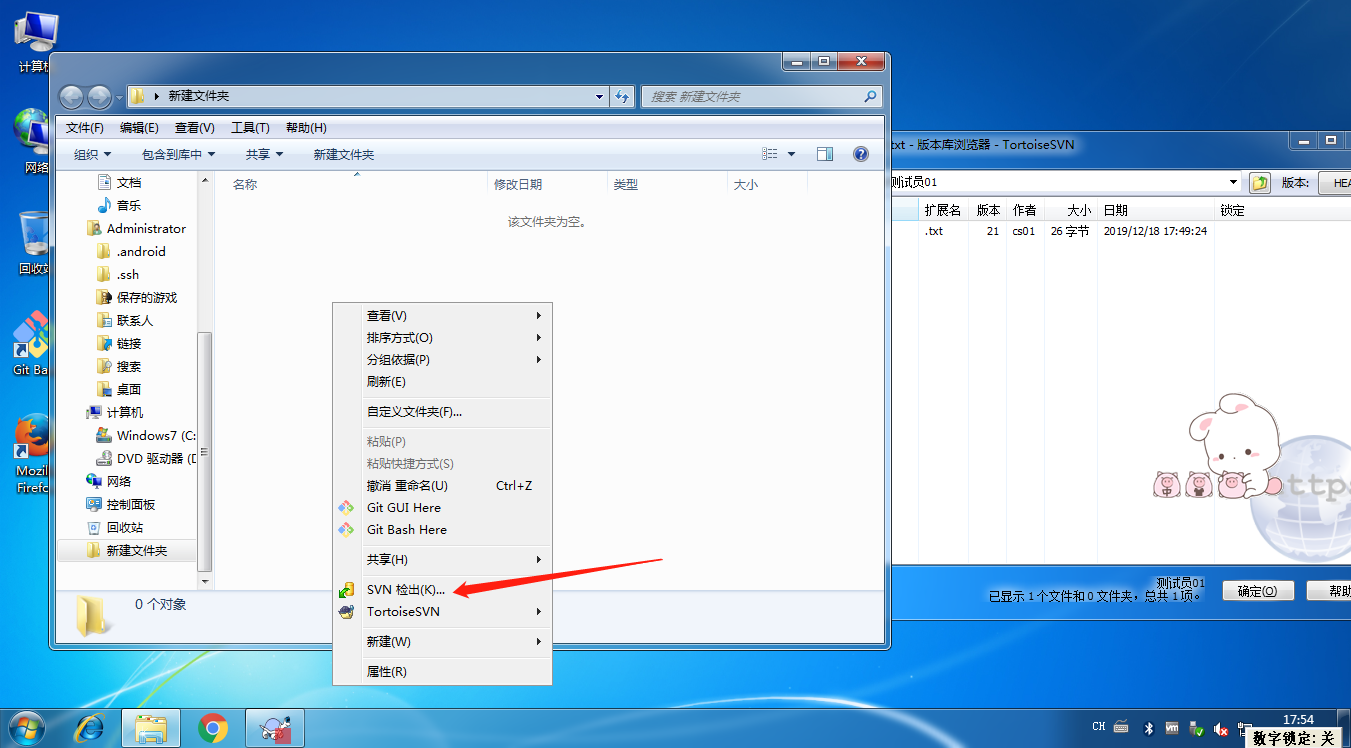Select 联系人 in navigation tree
Image resolution: width=1351 pixels, height=748 pixels.
click(124, 321)
